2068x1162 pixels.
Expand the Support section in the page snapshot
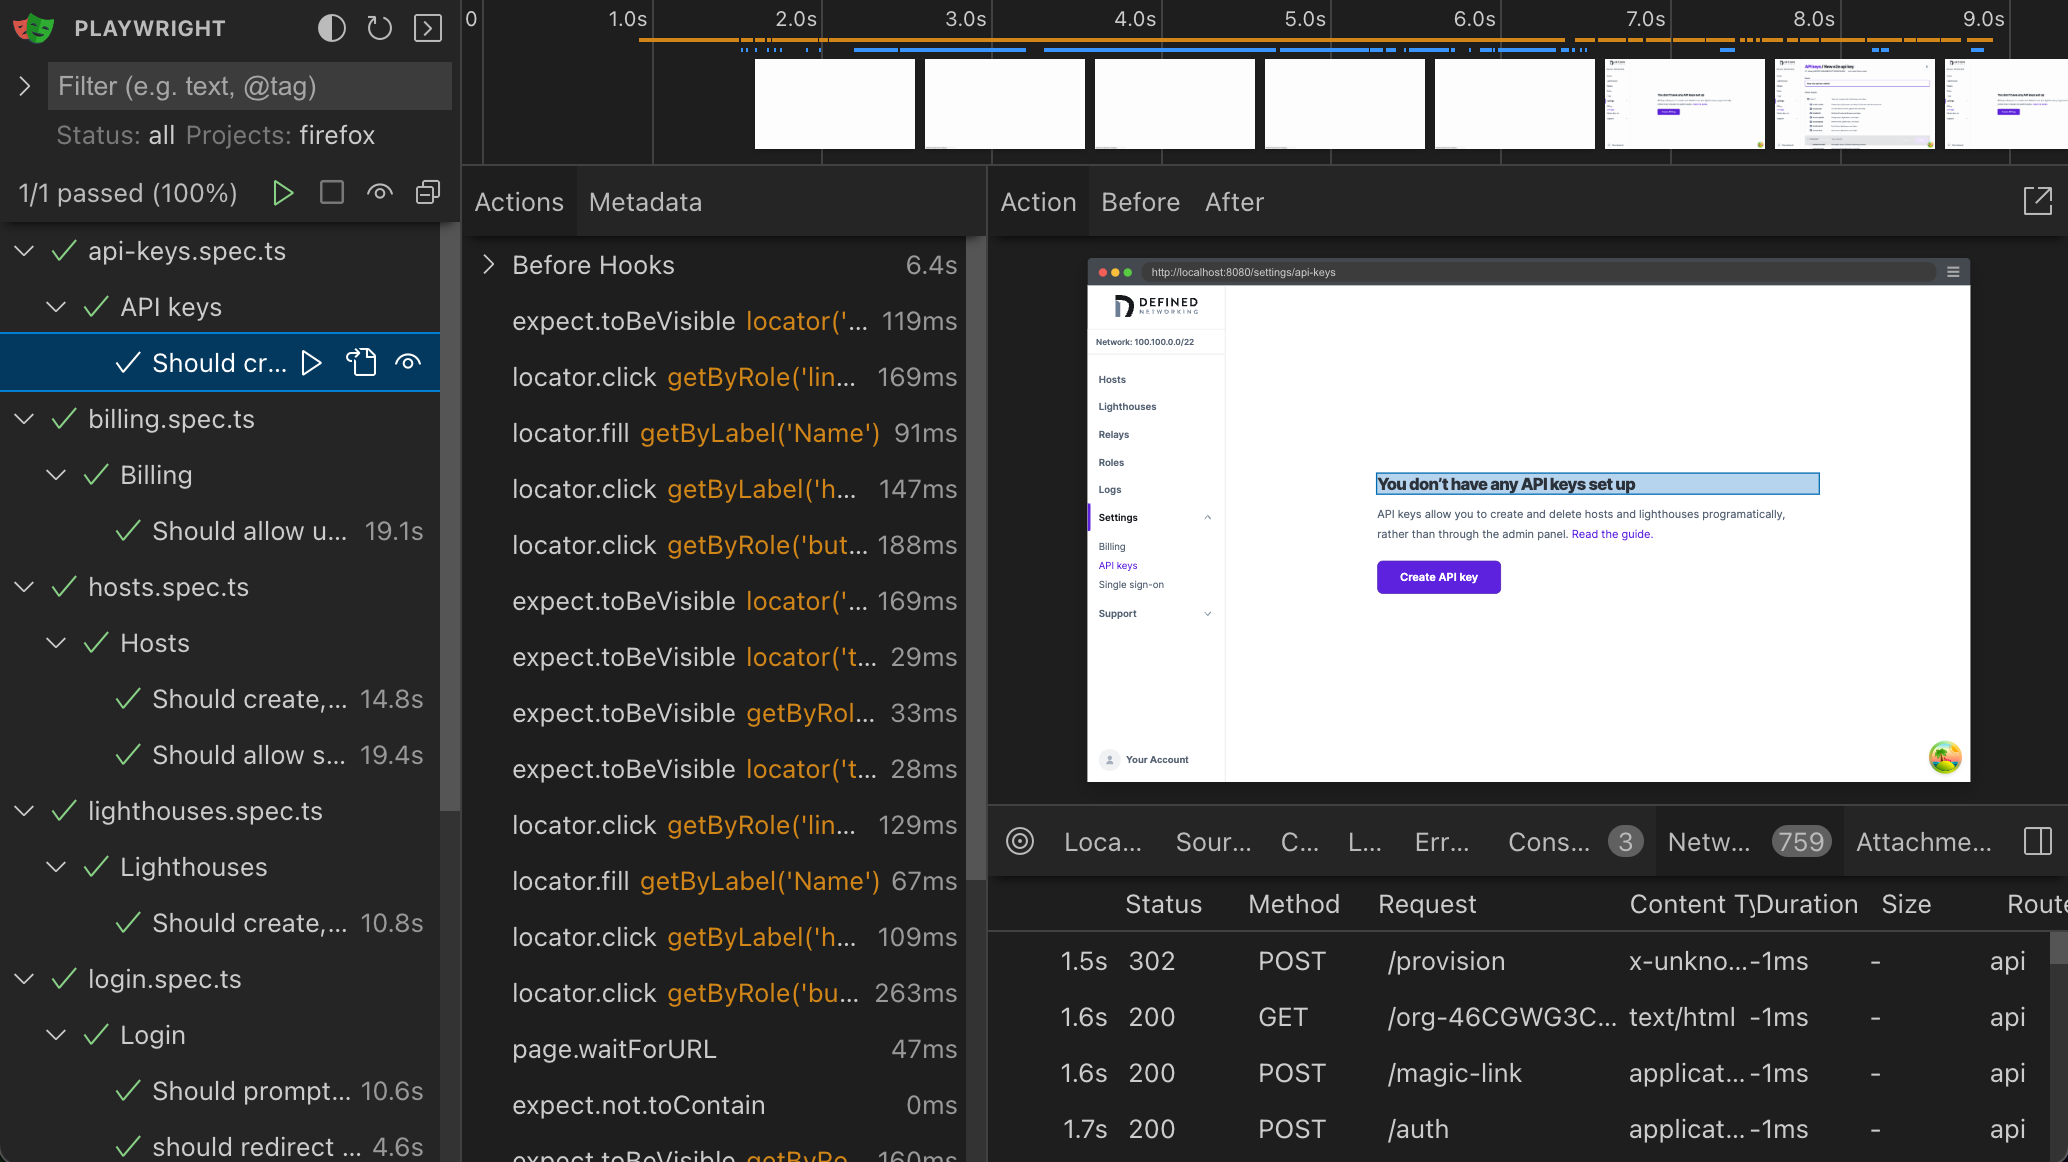pyautogui.click(x=1208, y=613)
